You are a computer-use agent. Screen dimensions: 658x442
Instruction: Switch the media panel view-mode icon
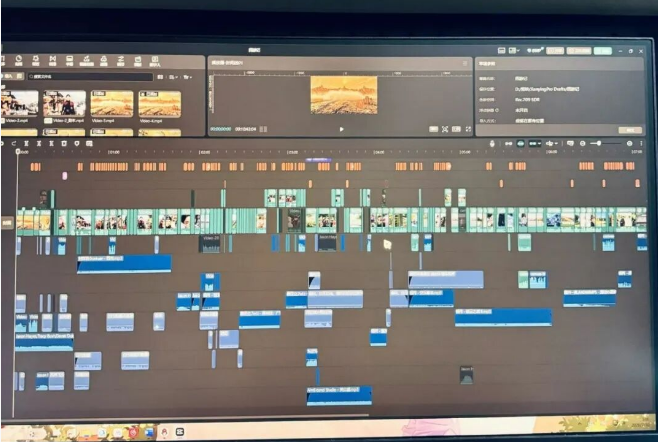click(160, 77)
